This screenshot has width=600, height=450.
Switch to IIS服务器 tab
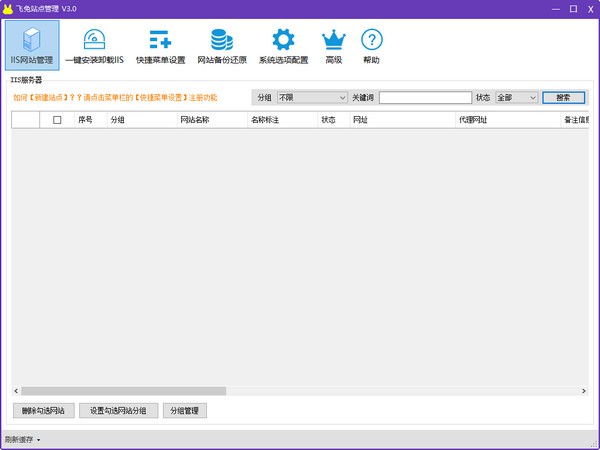[x=26, y=79]
